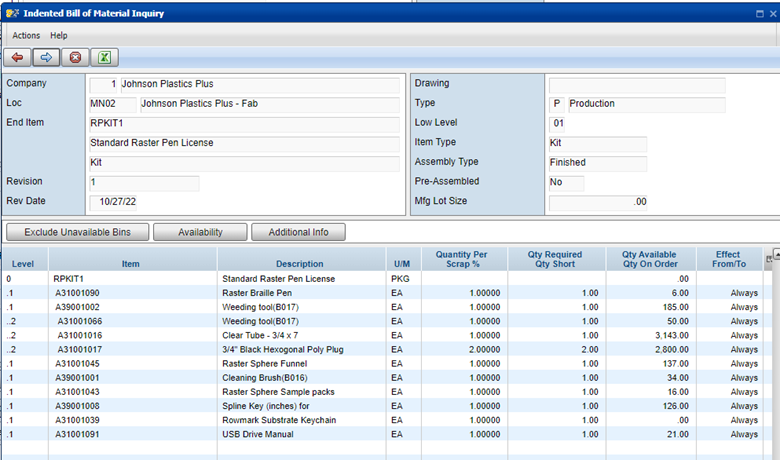The height and width of the screenshot is (460, 780).
Task: Open the Actions menu
Action: tap(26, 36)
